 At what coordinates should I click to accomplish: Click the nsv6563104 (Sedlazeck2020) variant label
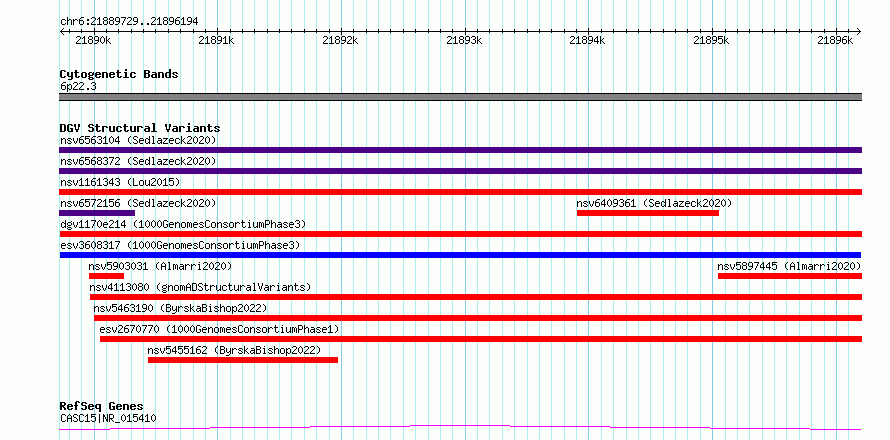click(x=138, y=140)
